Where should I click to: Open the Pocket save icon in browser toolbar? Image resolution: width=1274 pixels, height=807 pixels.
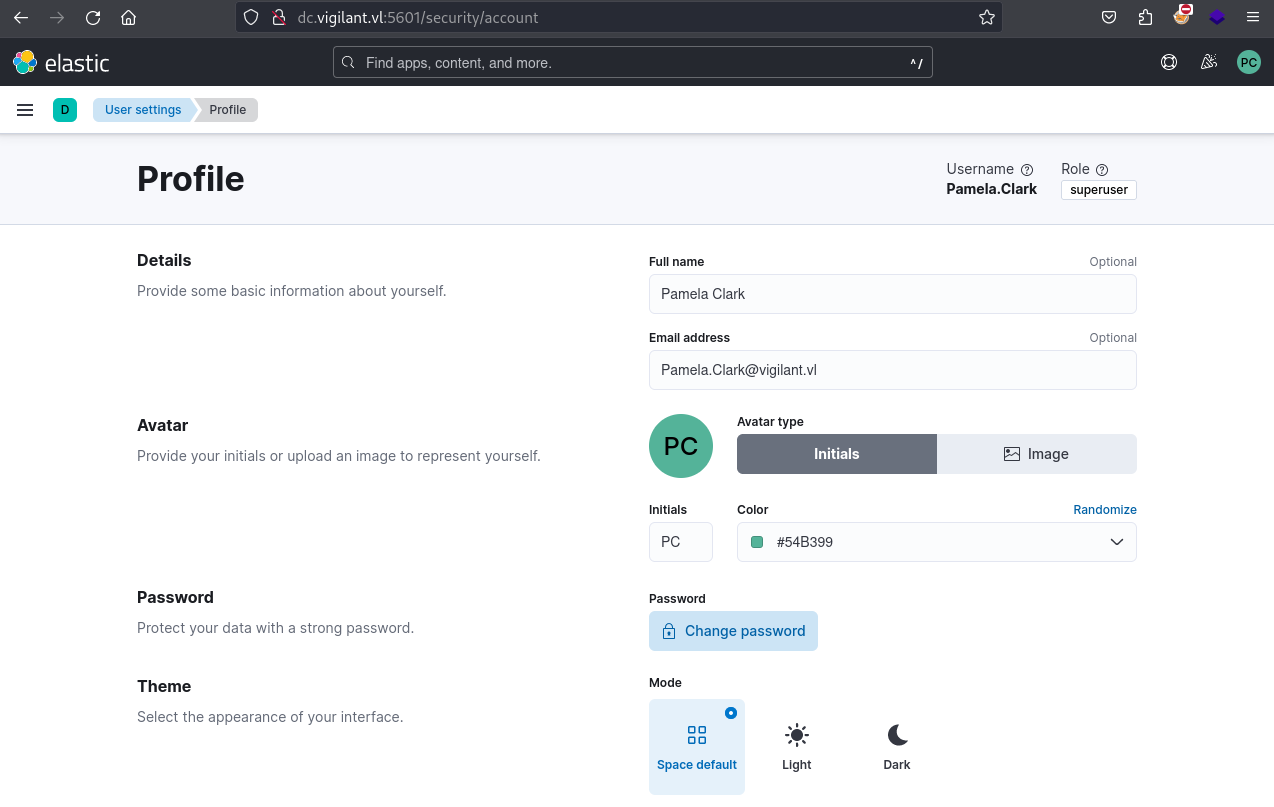(x=1109, y=17)
